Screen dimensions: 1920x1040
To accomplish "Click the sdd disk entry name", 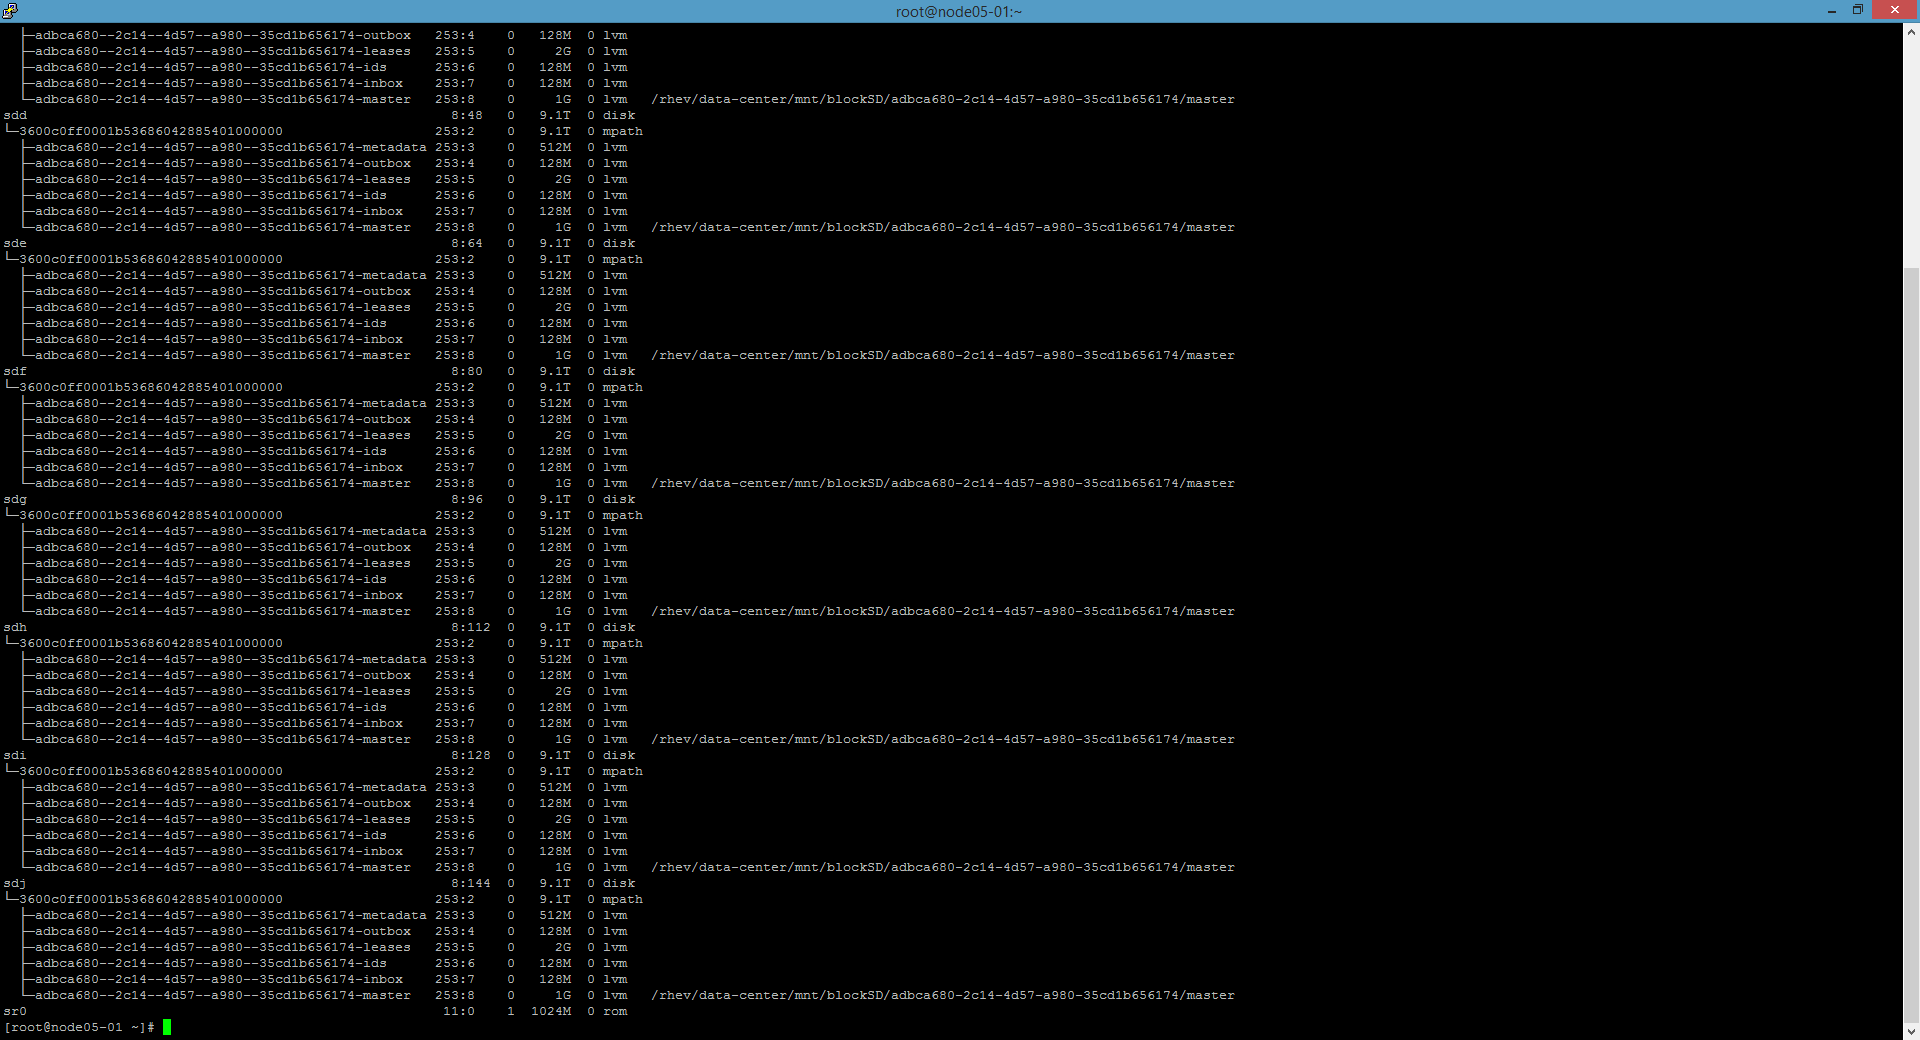I will click(x=15, y=115).
